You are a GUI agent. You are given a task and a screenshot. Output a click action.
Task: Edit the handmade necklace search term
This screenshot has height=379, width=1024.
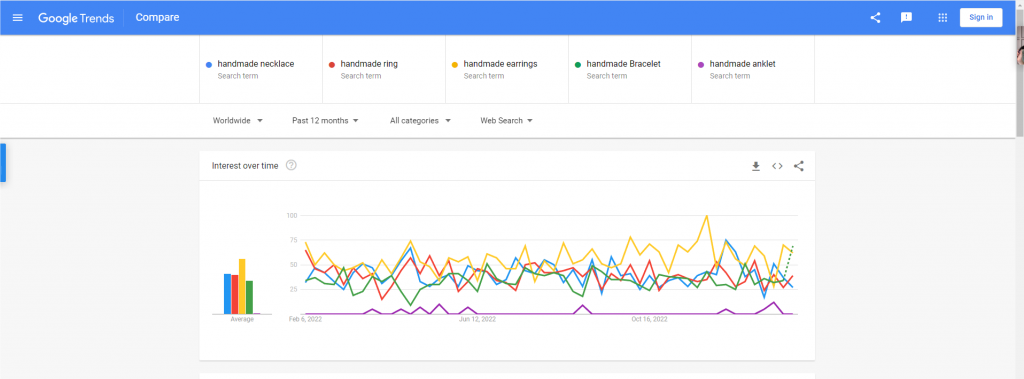coord(261,69)
